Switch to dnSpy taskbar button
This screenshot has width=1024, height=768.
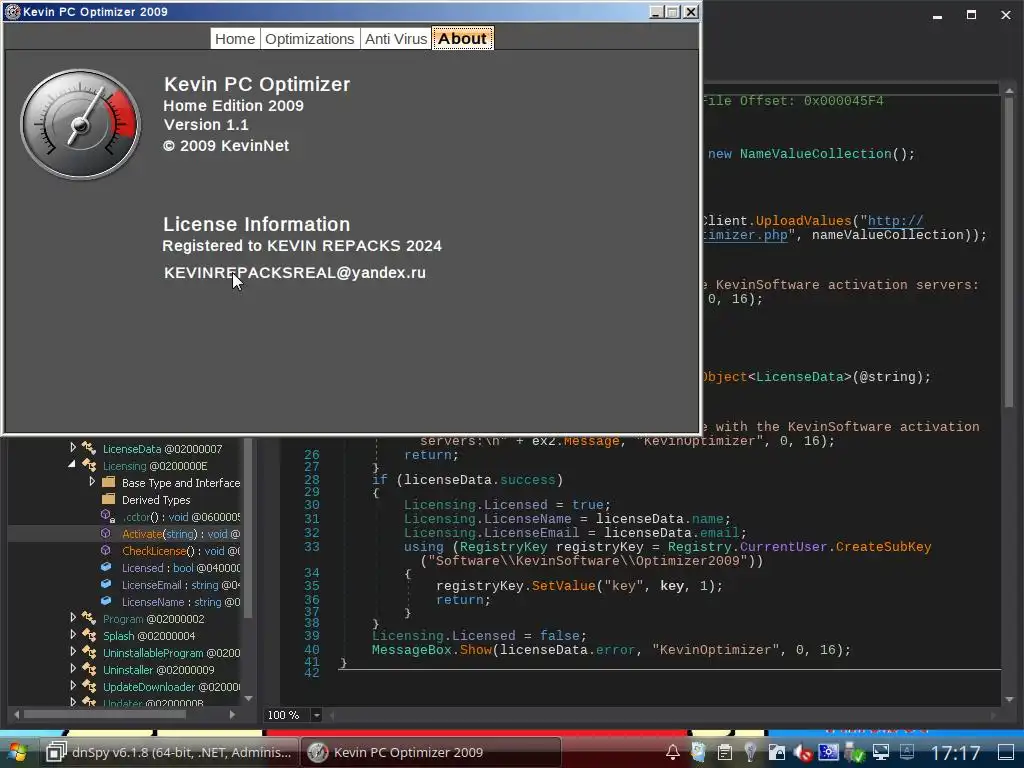(x=168, y=752)
